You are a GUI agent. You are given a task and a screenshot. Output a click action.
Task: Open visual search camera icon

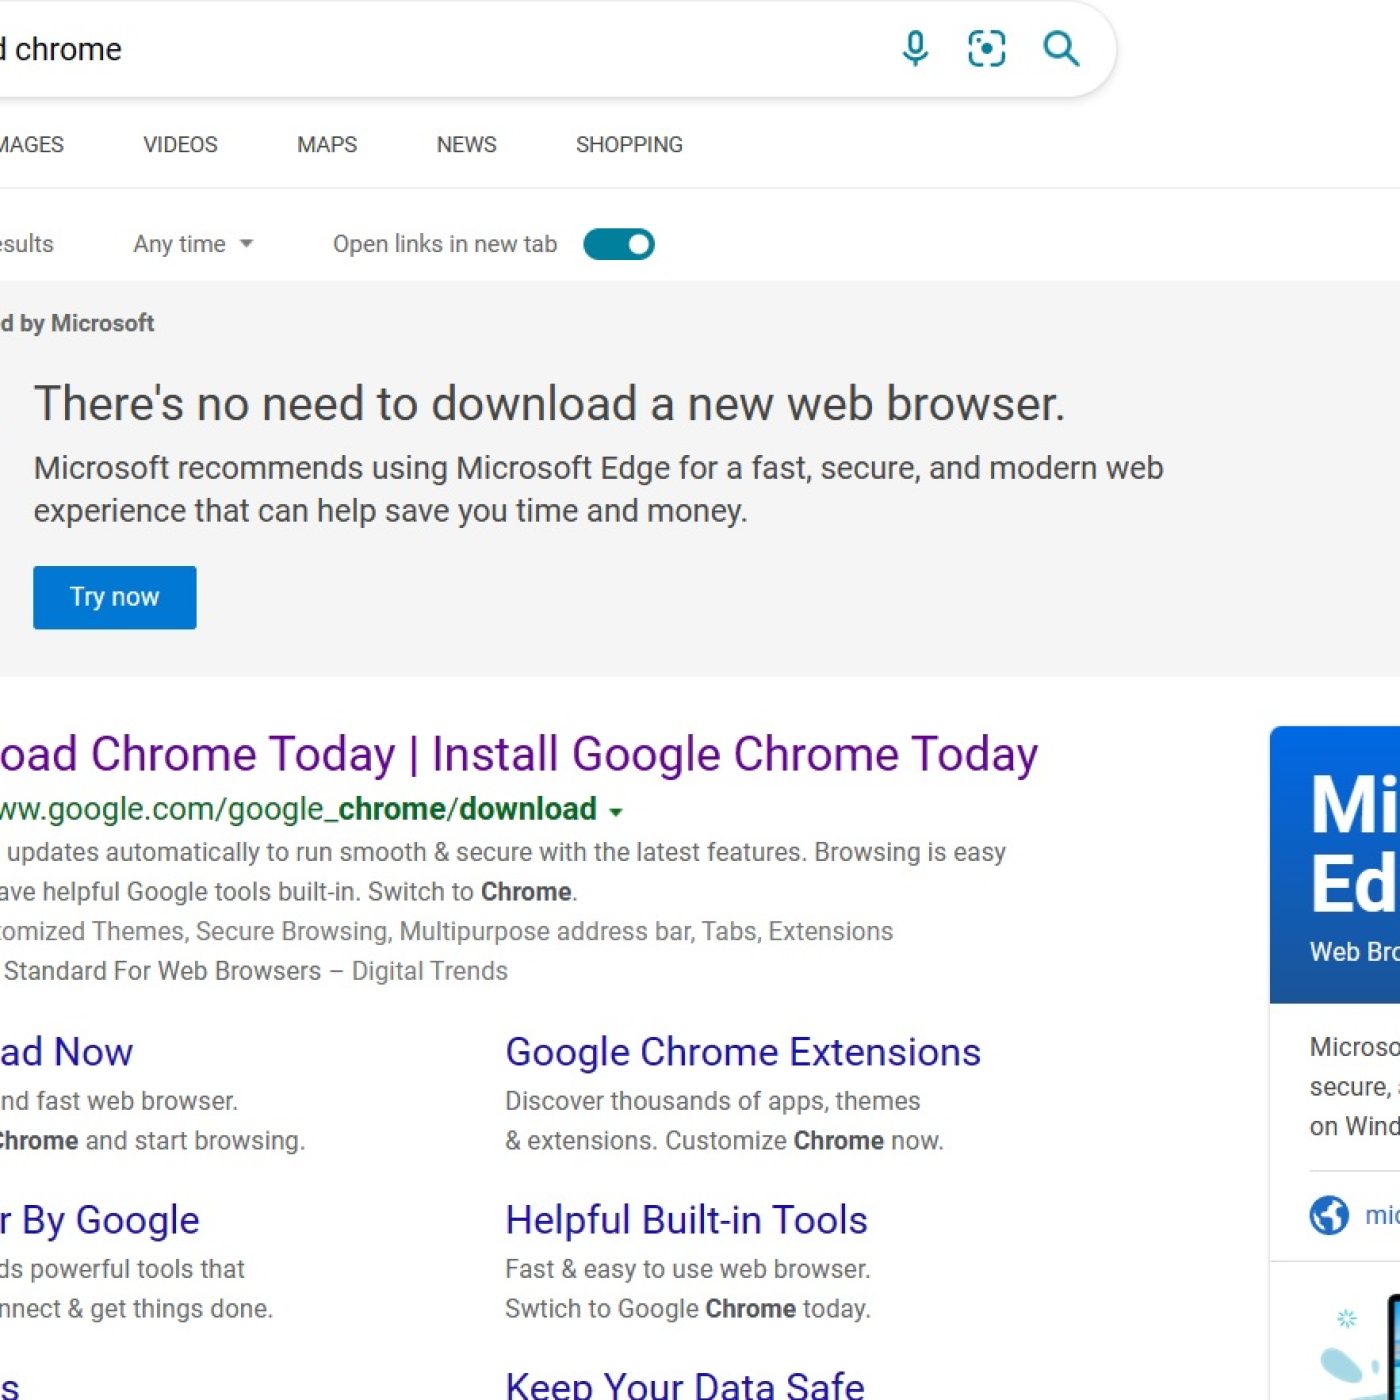point(986,48)
